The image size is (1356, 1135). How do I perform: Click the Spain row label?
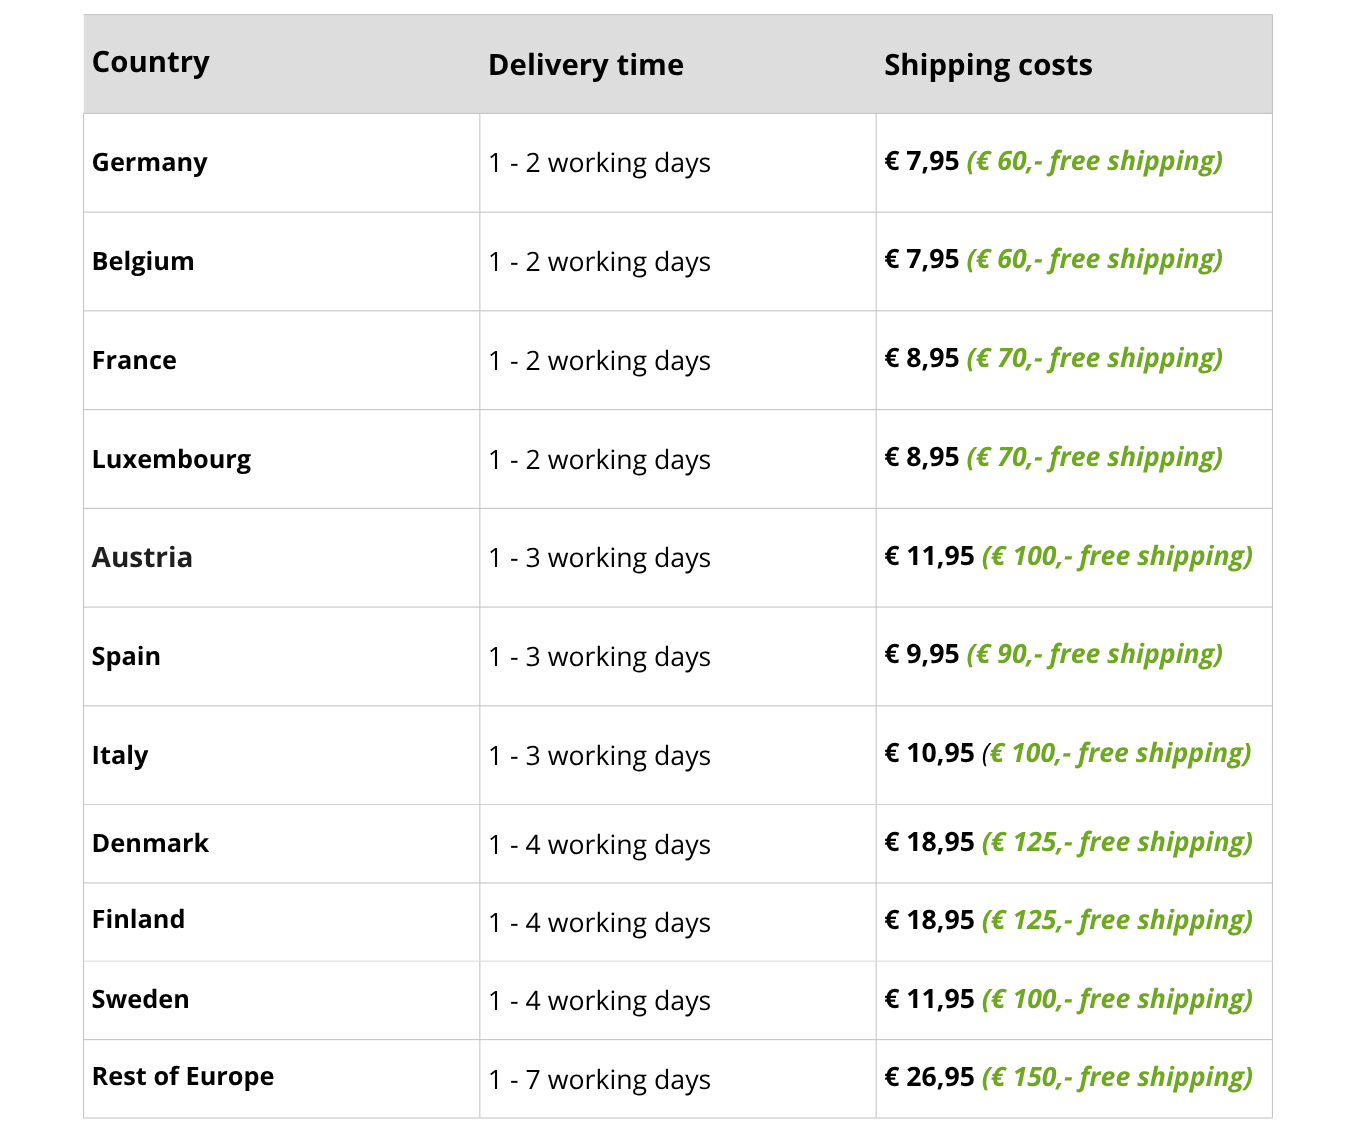[126, 656]
